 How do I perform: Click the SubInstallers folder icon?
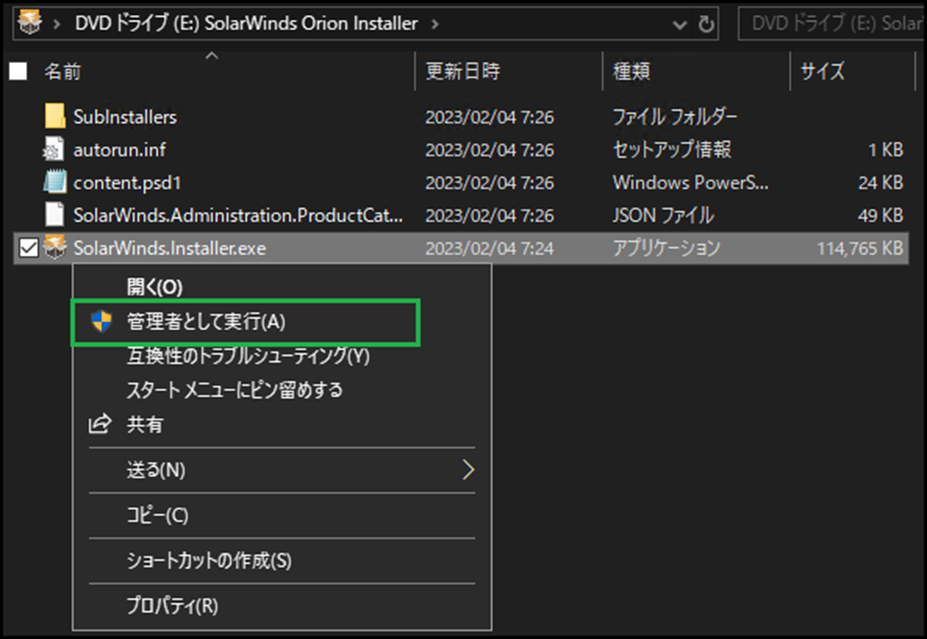point(55,116)
